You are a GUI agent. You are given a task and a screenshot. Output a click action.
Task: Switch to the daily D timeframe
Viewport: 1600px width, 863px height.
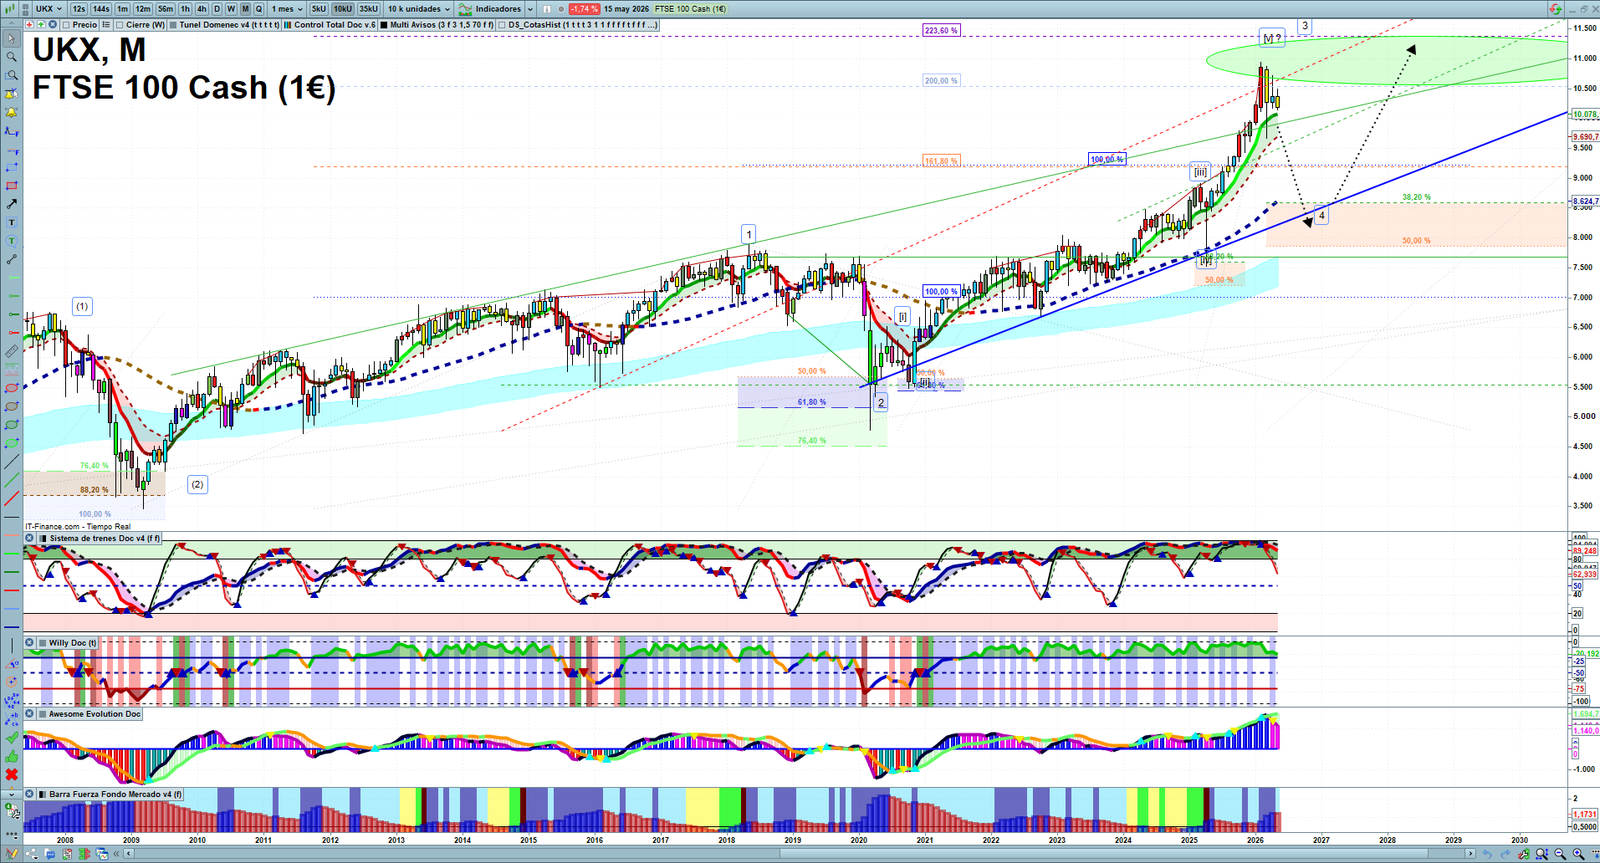(x=217, y=9)
